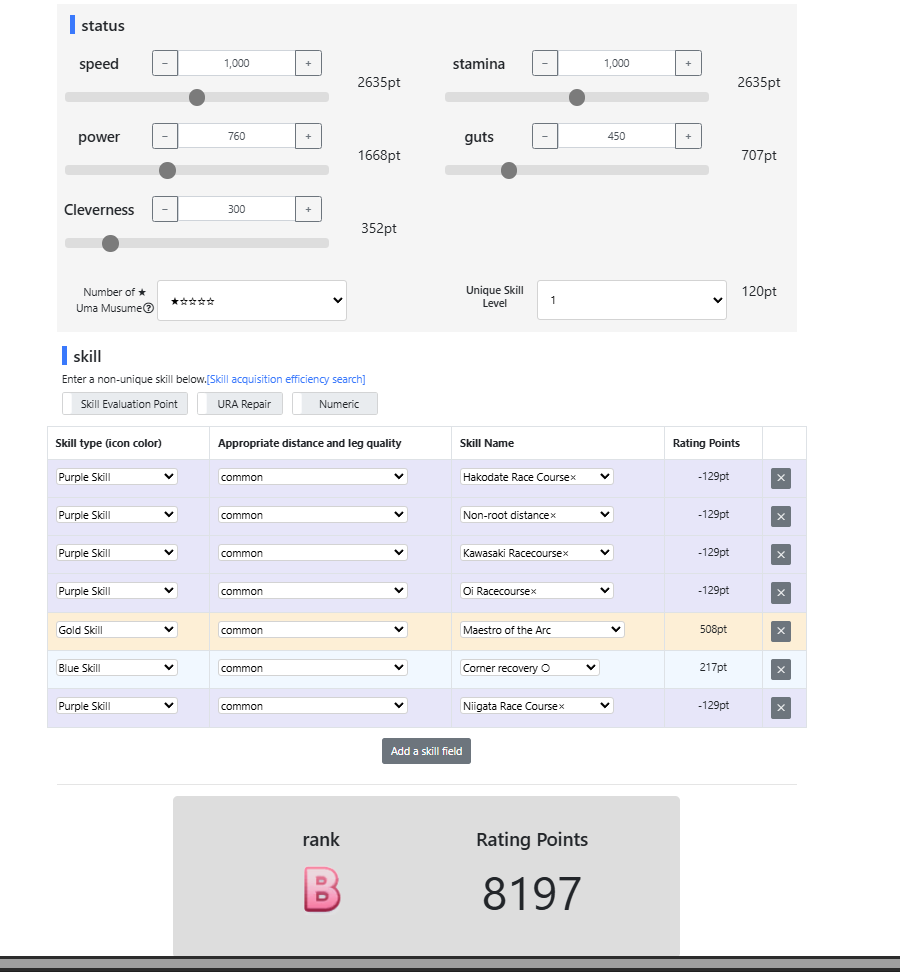Viewport: 900px width, 972px height.
Task: Click the stamina slider handle
Action: 577,97
